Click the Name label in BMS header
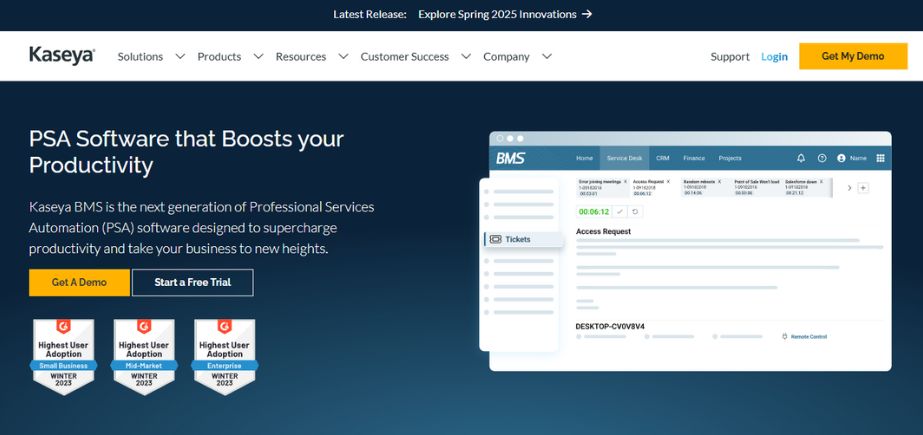923x435 pixels. tap(858, 158)
